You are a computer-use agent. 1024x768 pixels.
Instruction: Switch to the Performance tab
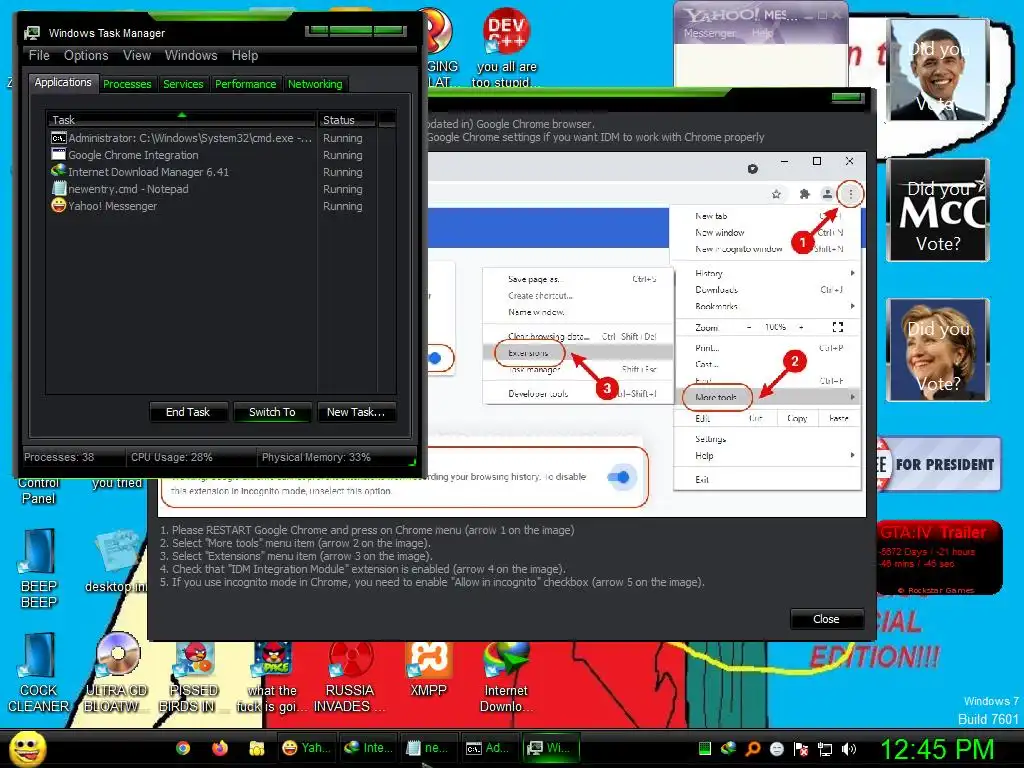click(x=246, y=84)
